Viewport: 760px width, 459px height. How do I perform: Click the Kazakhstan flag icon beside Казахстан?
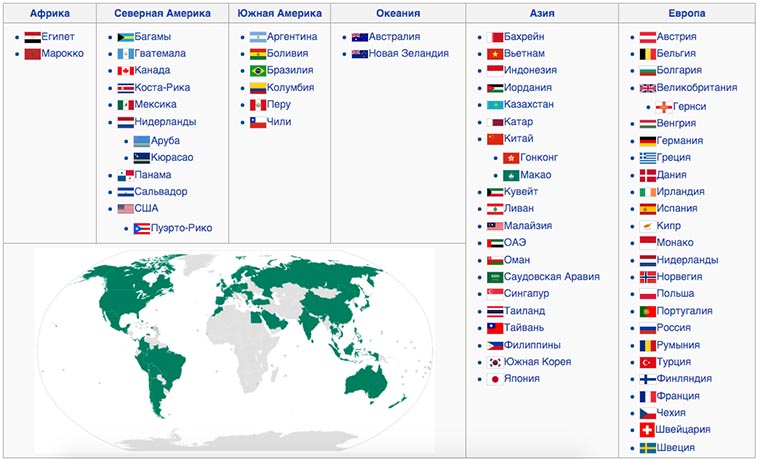pyautogui.click(x=495, y=105)
